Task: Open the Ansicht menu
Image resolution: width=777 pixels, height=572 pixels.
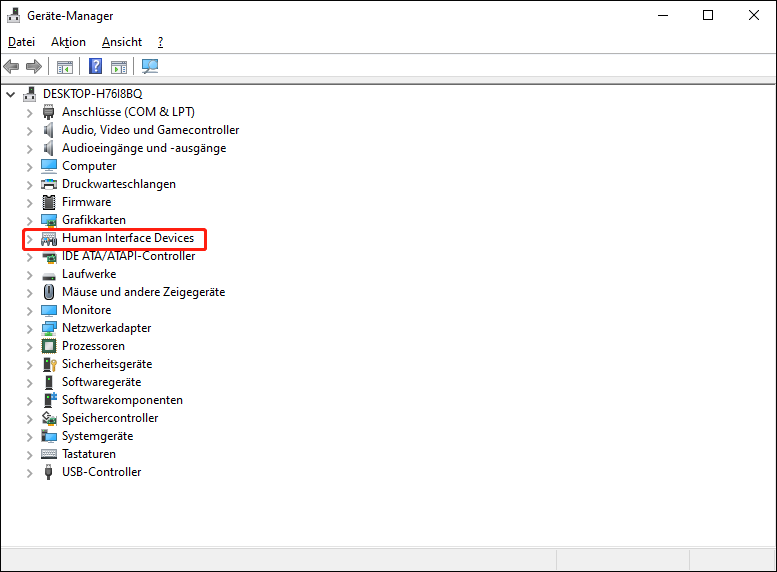Action: point(122,42)
